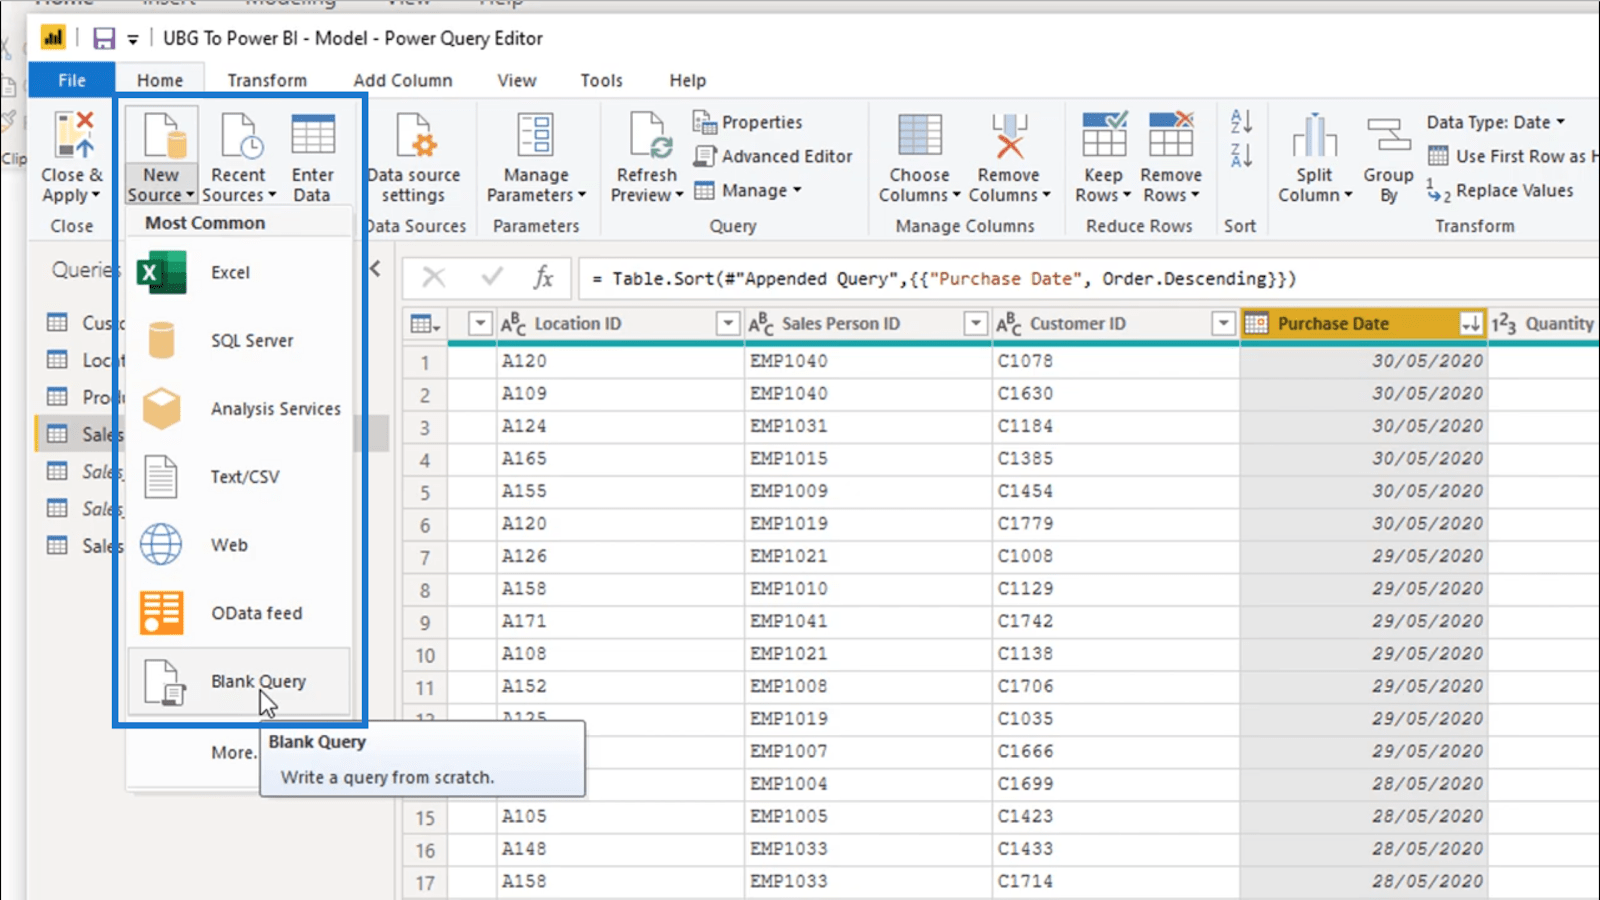Click inside the formula bar

pyautogui.click(x=1088, y=278)
